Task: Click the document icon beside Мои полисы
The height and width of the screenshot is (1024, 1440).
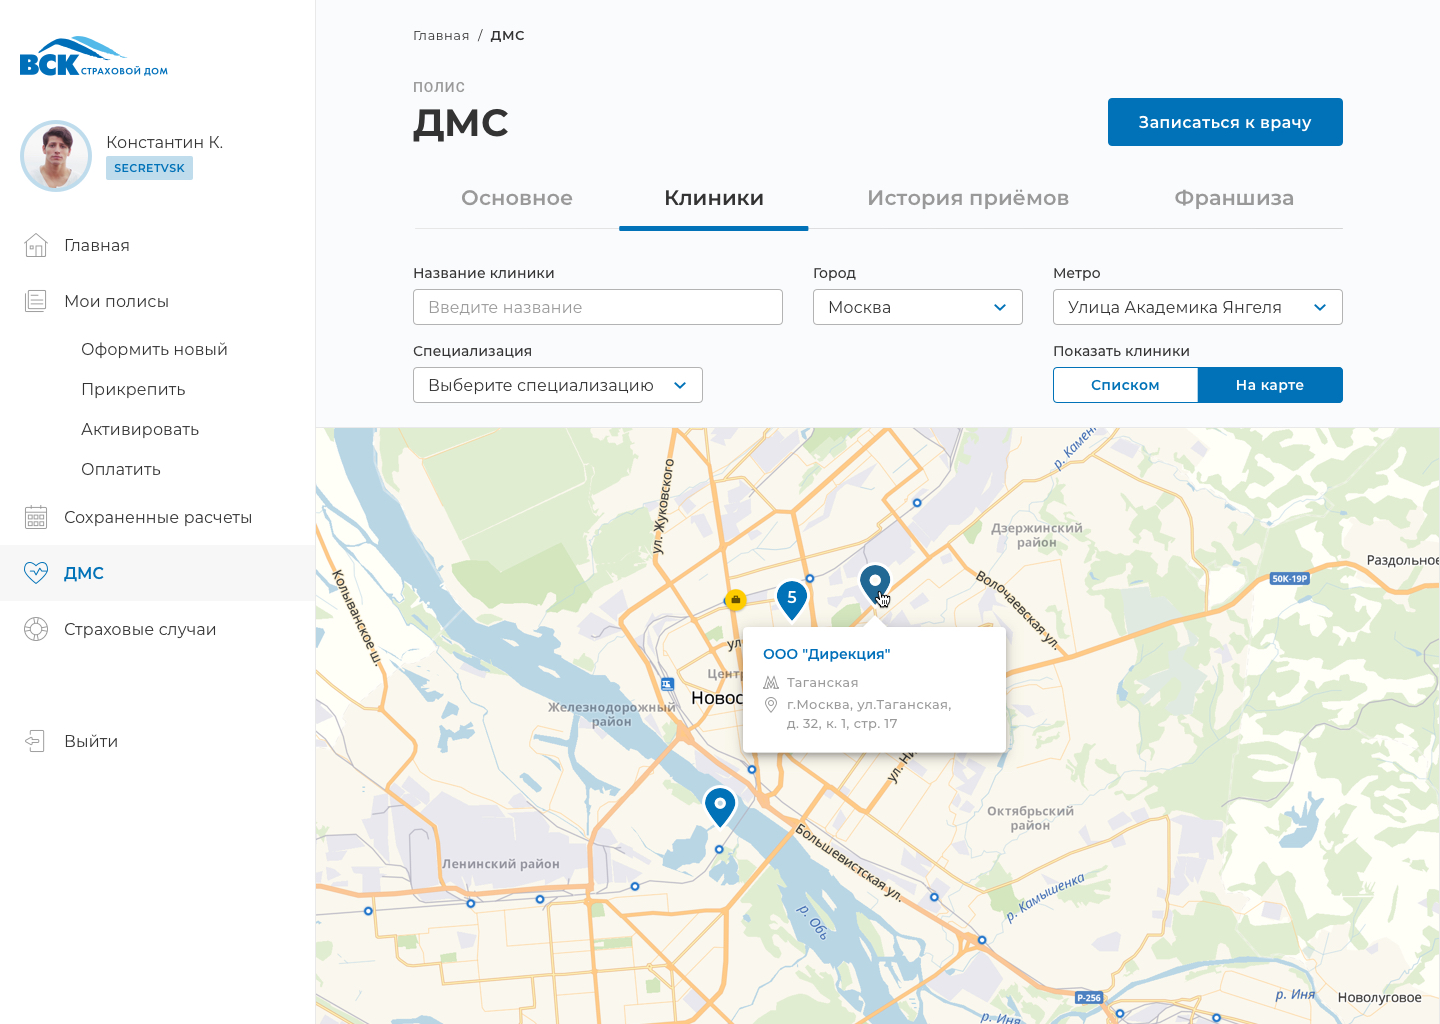Action: pos(36,301)
